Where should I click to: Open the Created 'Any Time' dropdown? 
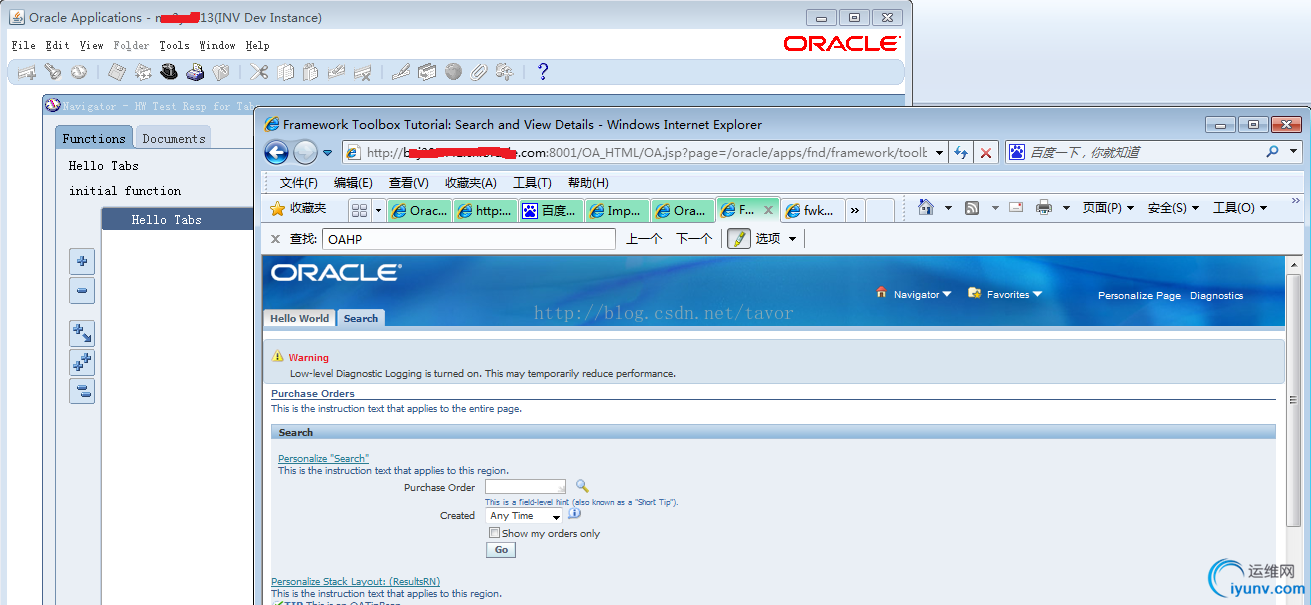click(525, 516)
